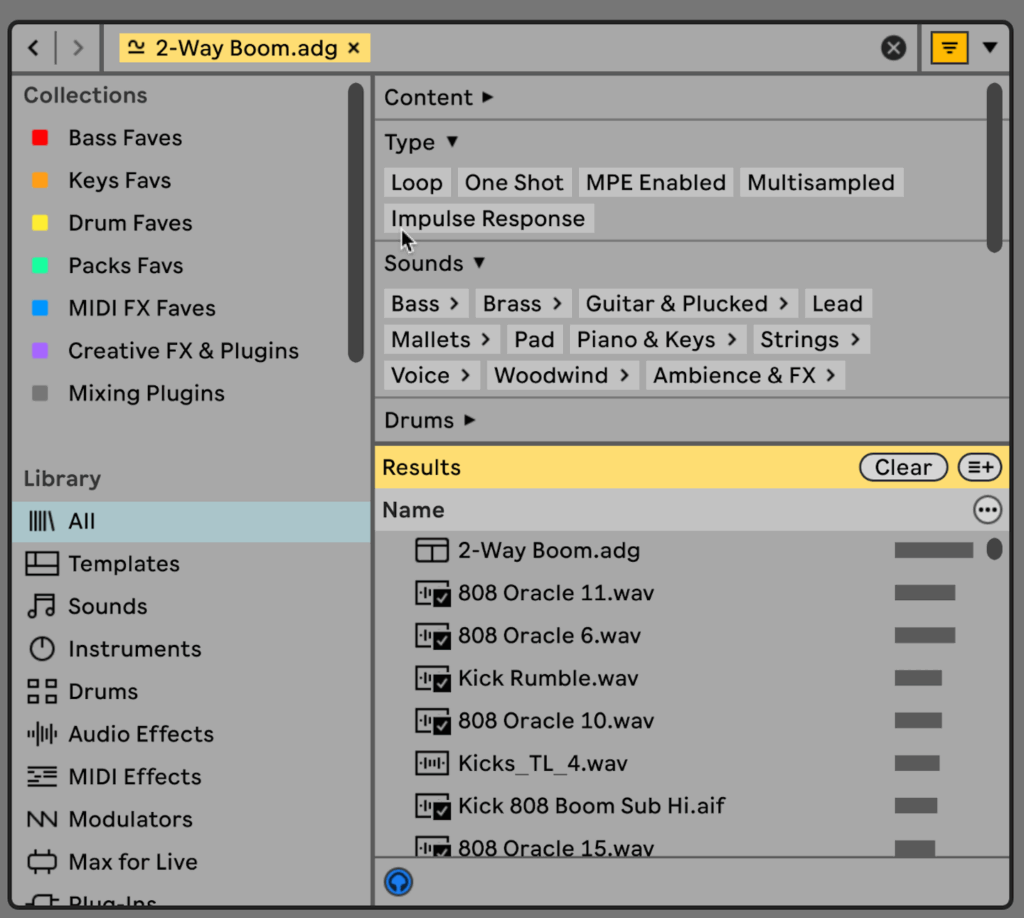Viewport: 1024px width, 918px height.
Task: Enable the One Shot filter
Action: click(x=514, y=182)
